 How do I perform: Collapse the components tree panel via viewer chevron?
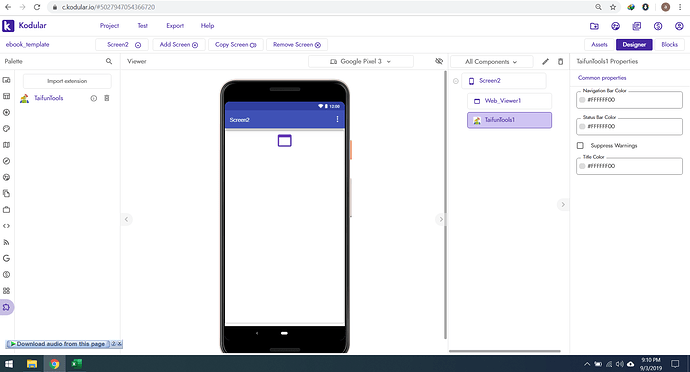point(440,219)
